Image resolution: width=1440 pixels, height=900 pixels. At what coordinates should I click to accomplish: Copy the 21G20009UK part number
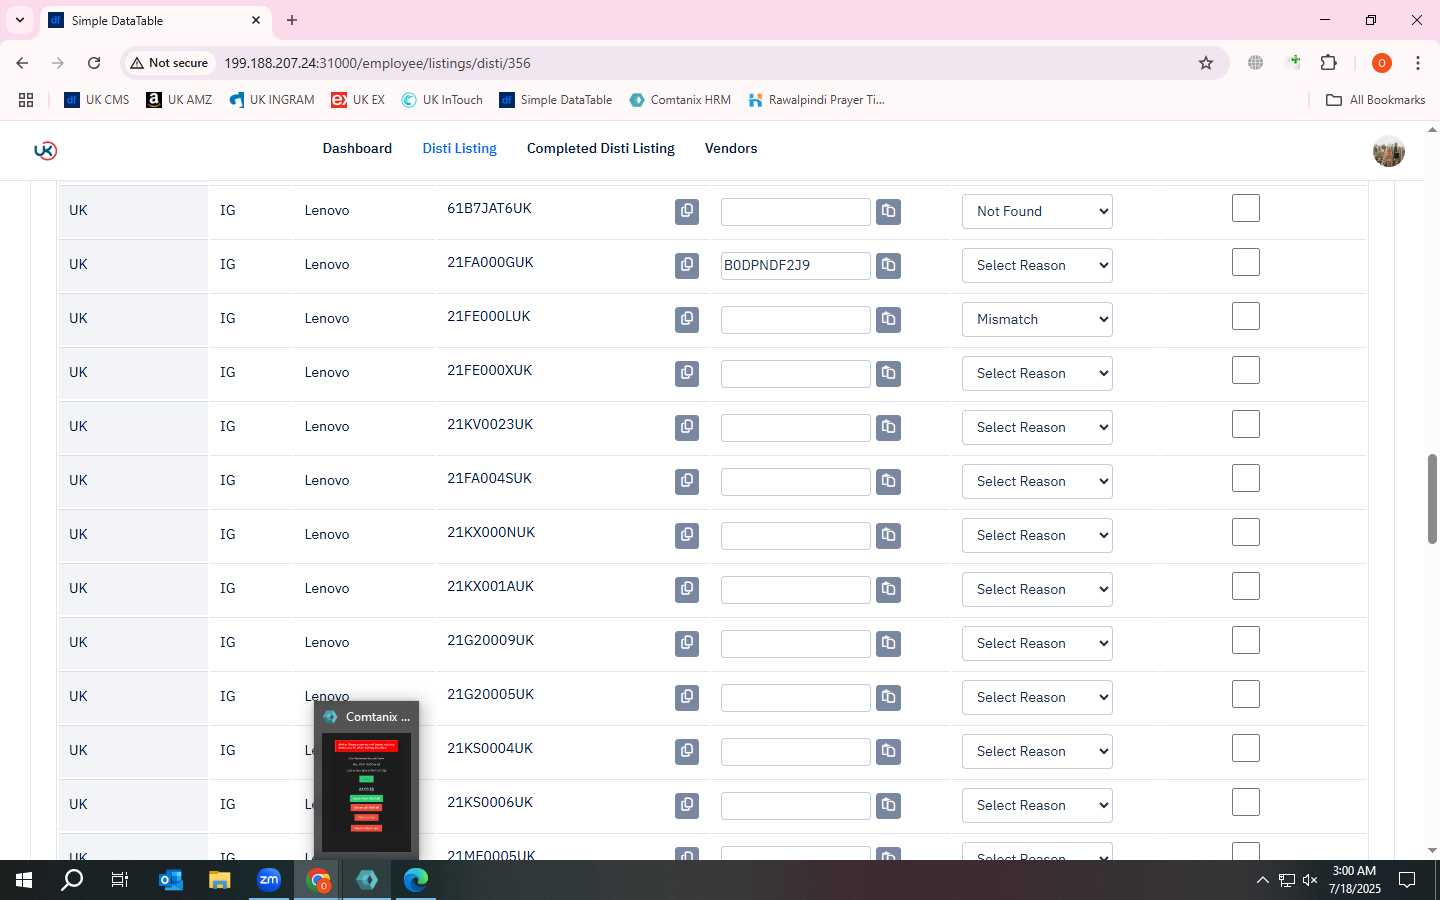pyautogui.click(x=687, y=643)
